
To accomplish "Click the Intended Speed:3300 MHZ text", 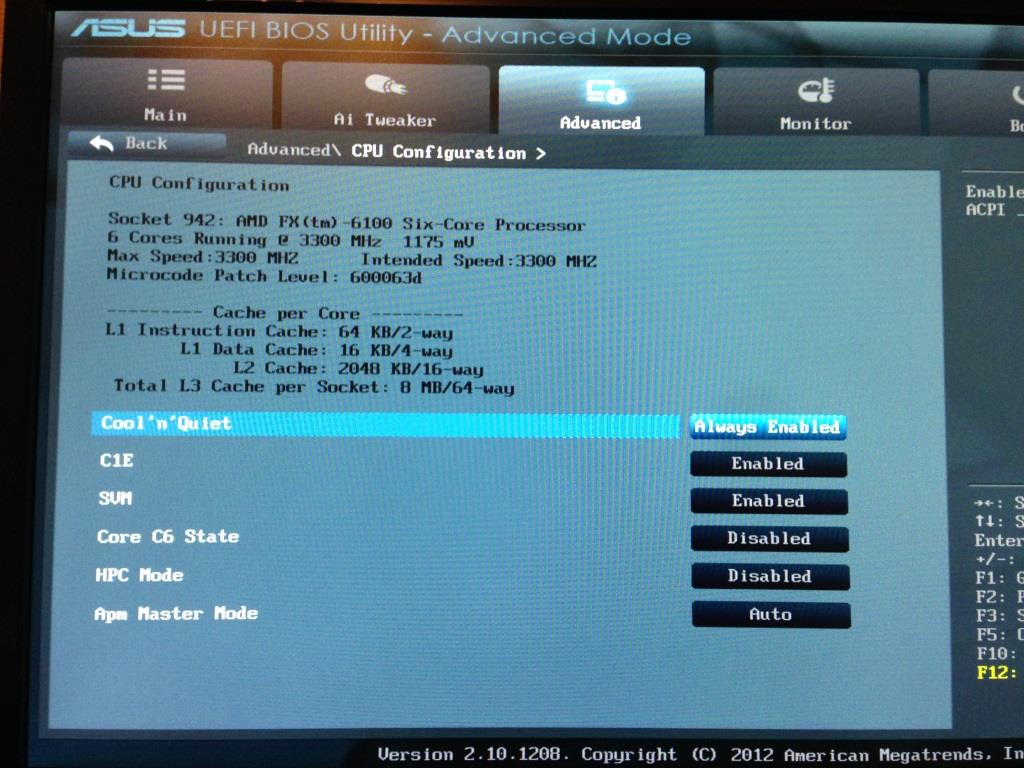I will [479, 260].
